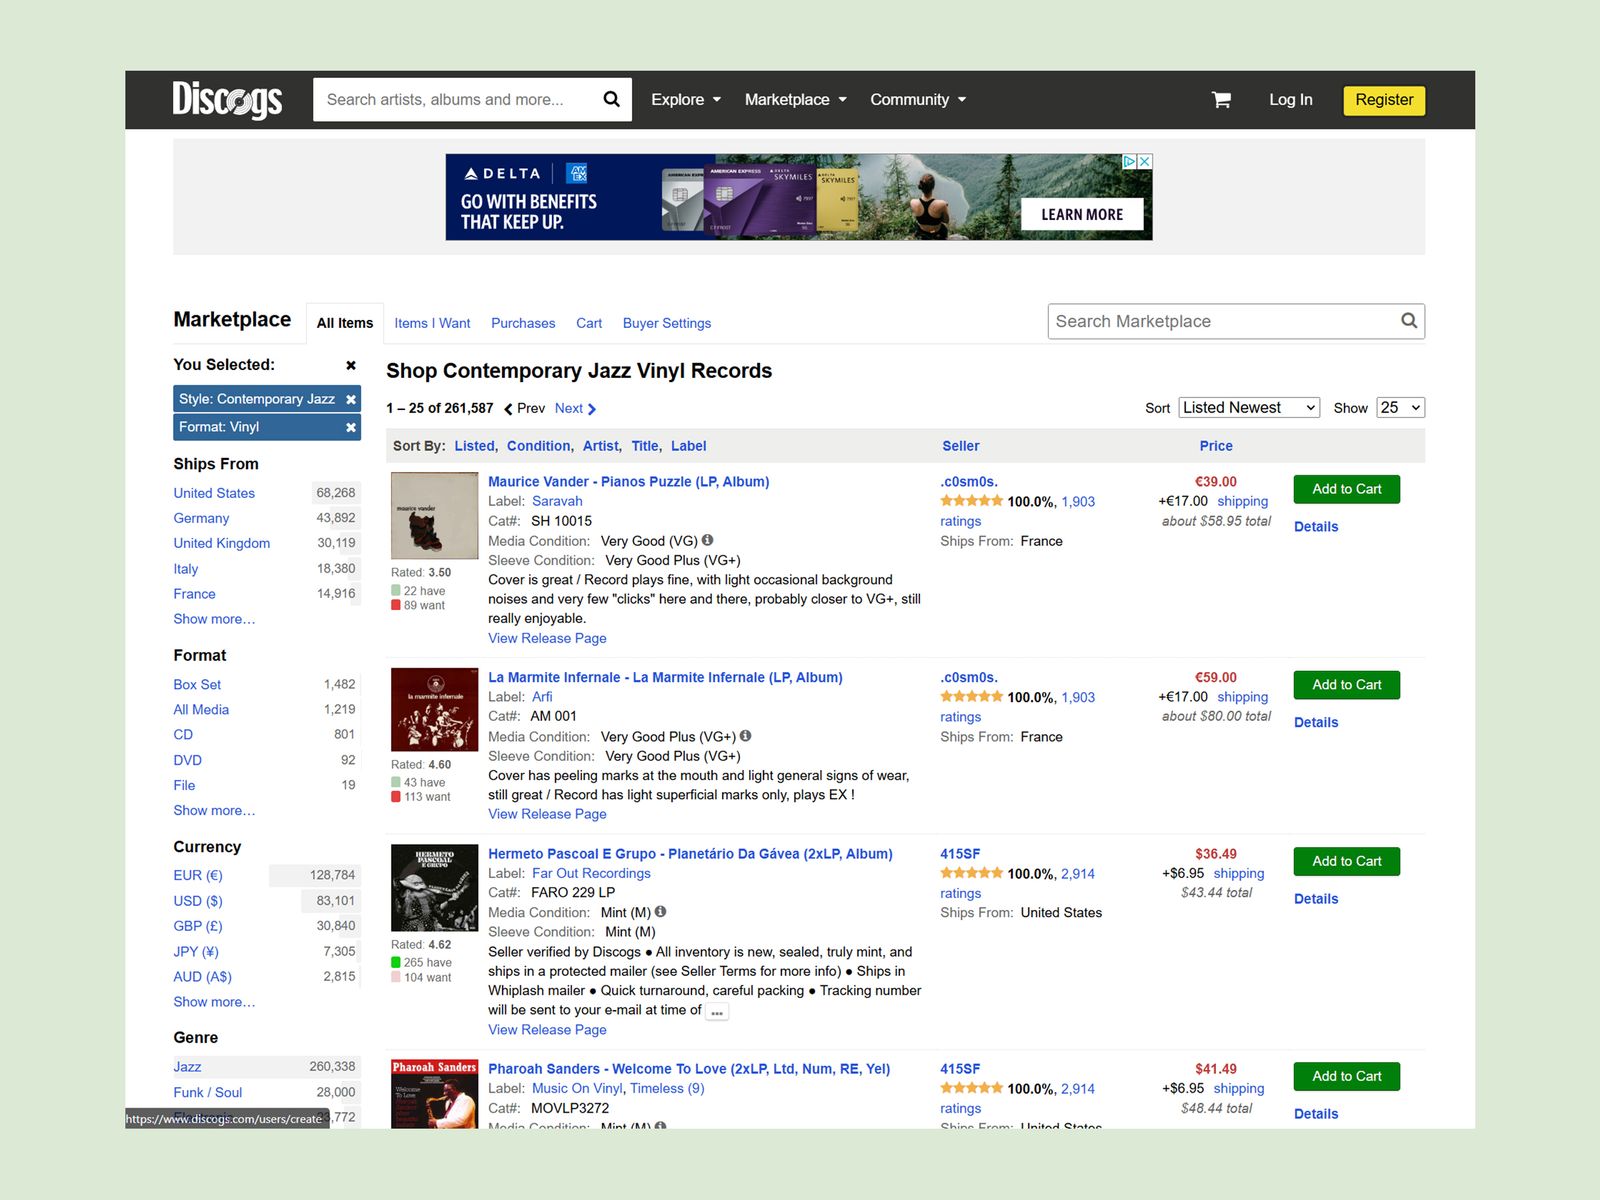This screenshot has height=1200, width=1600.
Task: Click the Discogs logo
Action: click(x=228, y=99)
